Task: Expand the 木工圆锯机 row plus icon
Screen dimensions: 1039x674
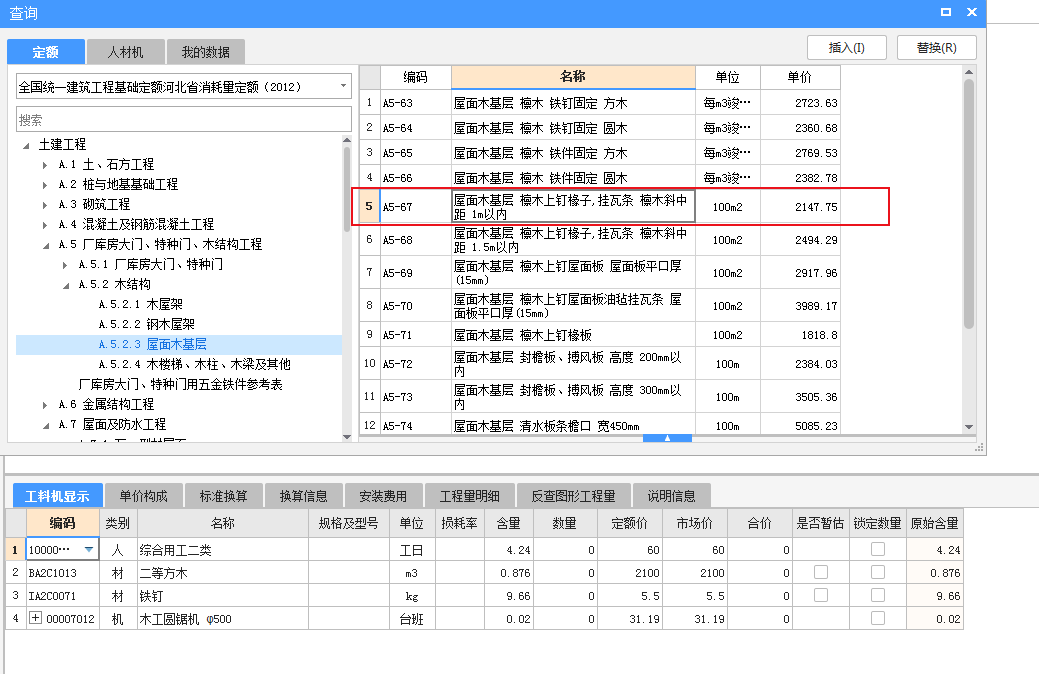Action: (x=37, y=619)
